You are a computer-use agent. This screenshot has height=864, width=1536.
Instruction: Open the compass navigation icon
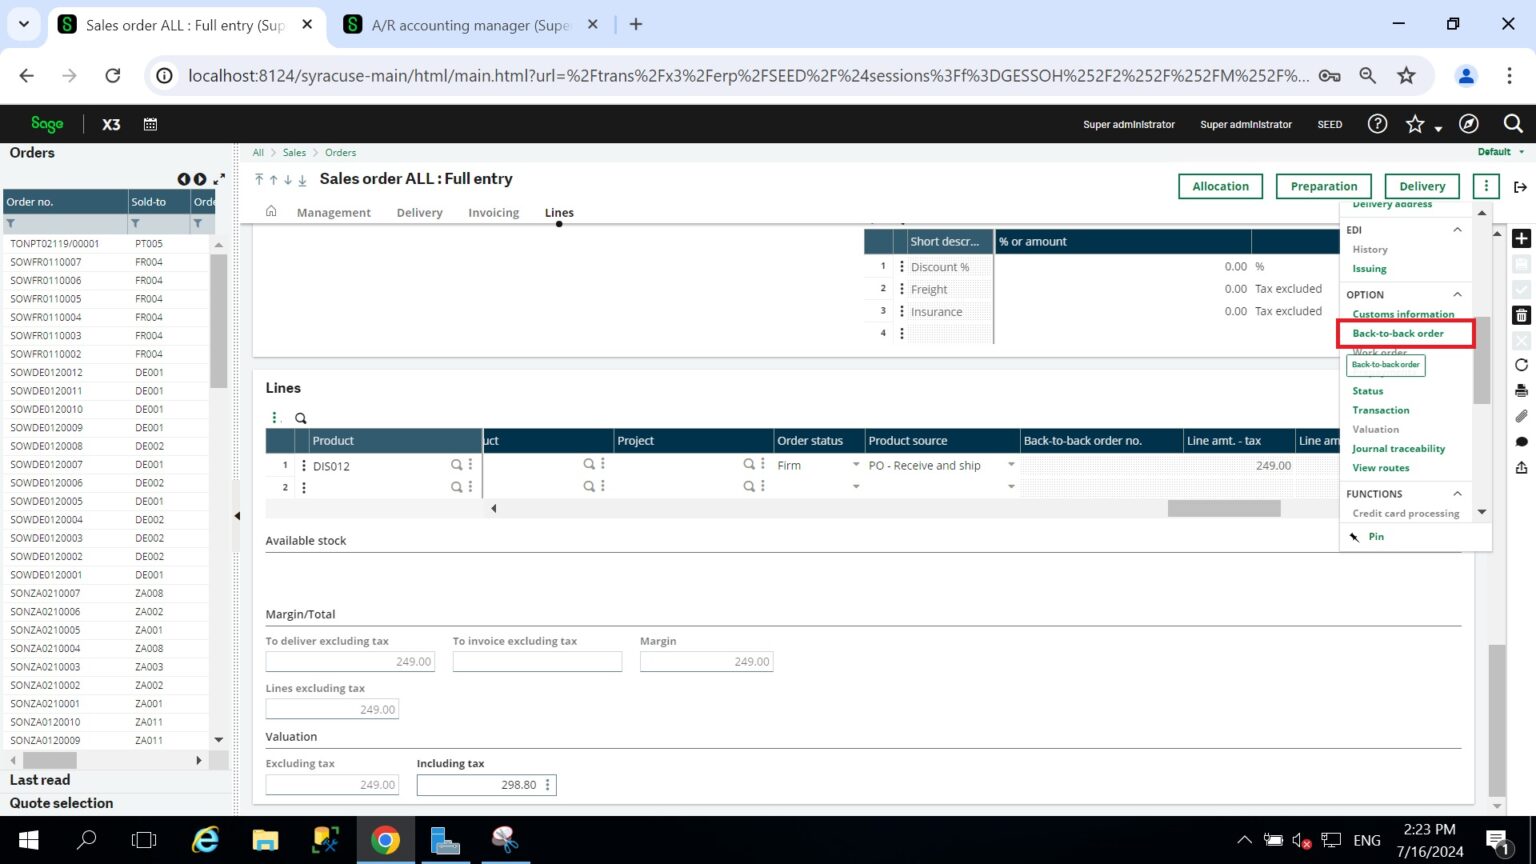coord(1468,124)
